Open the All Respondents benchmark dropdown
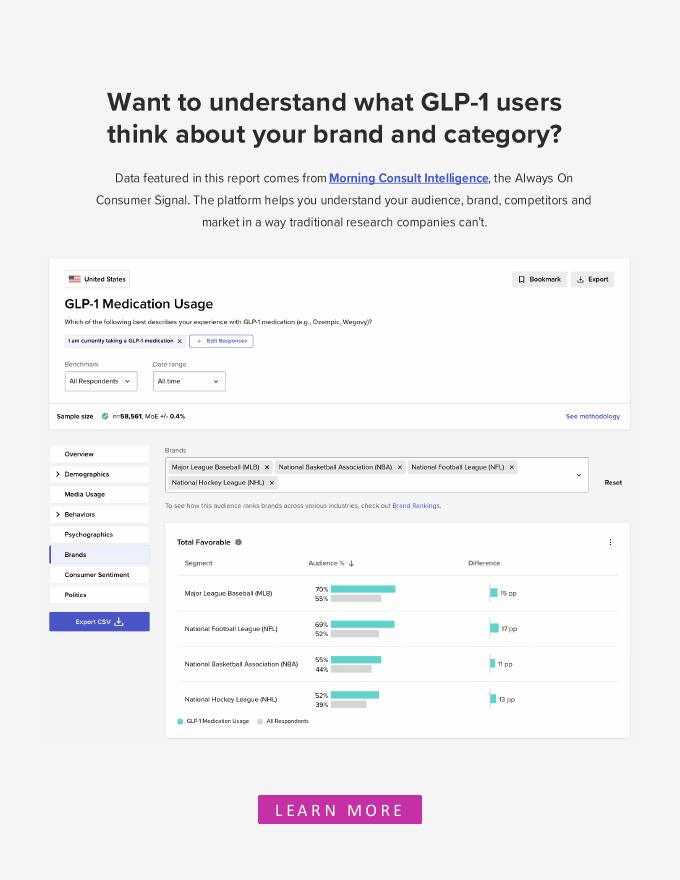The image size is (680, 880). [x=100, y=381]
